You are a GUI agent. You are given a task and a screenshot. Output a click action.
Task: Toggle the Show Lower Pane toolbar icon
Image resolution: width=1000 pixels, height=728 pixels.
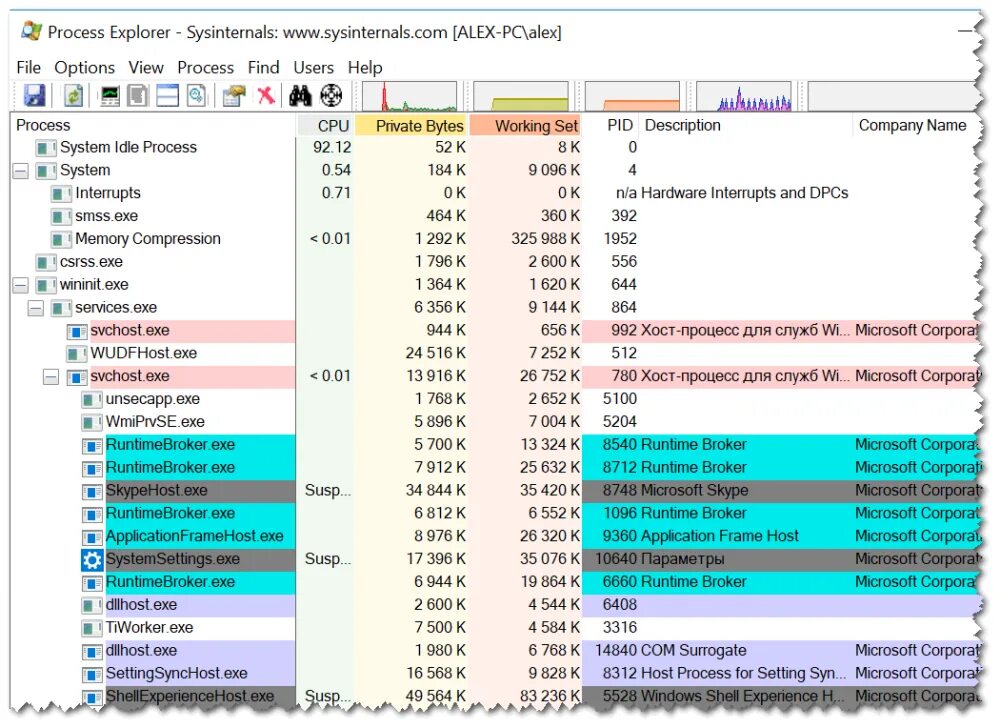(x=168, y=96)
